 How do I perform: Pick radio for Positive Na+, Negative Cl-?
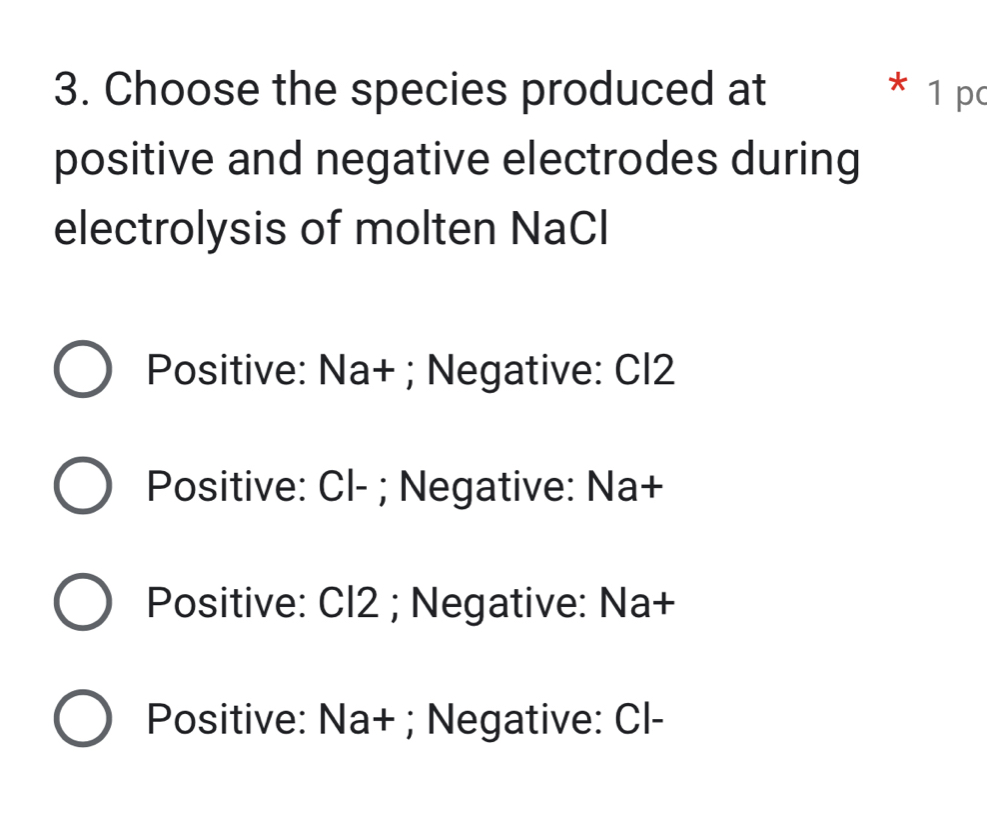point(82,719)
